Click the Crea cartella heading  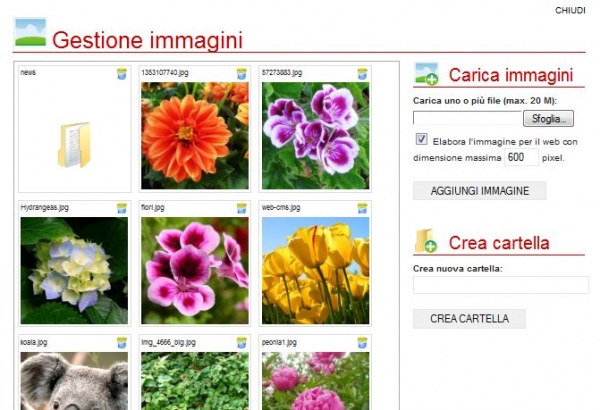[x=499, y=243]
